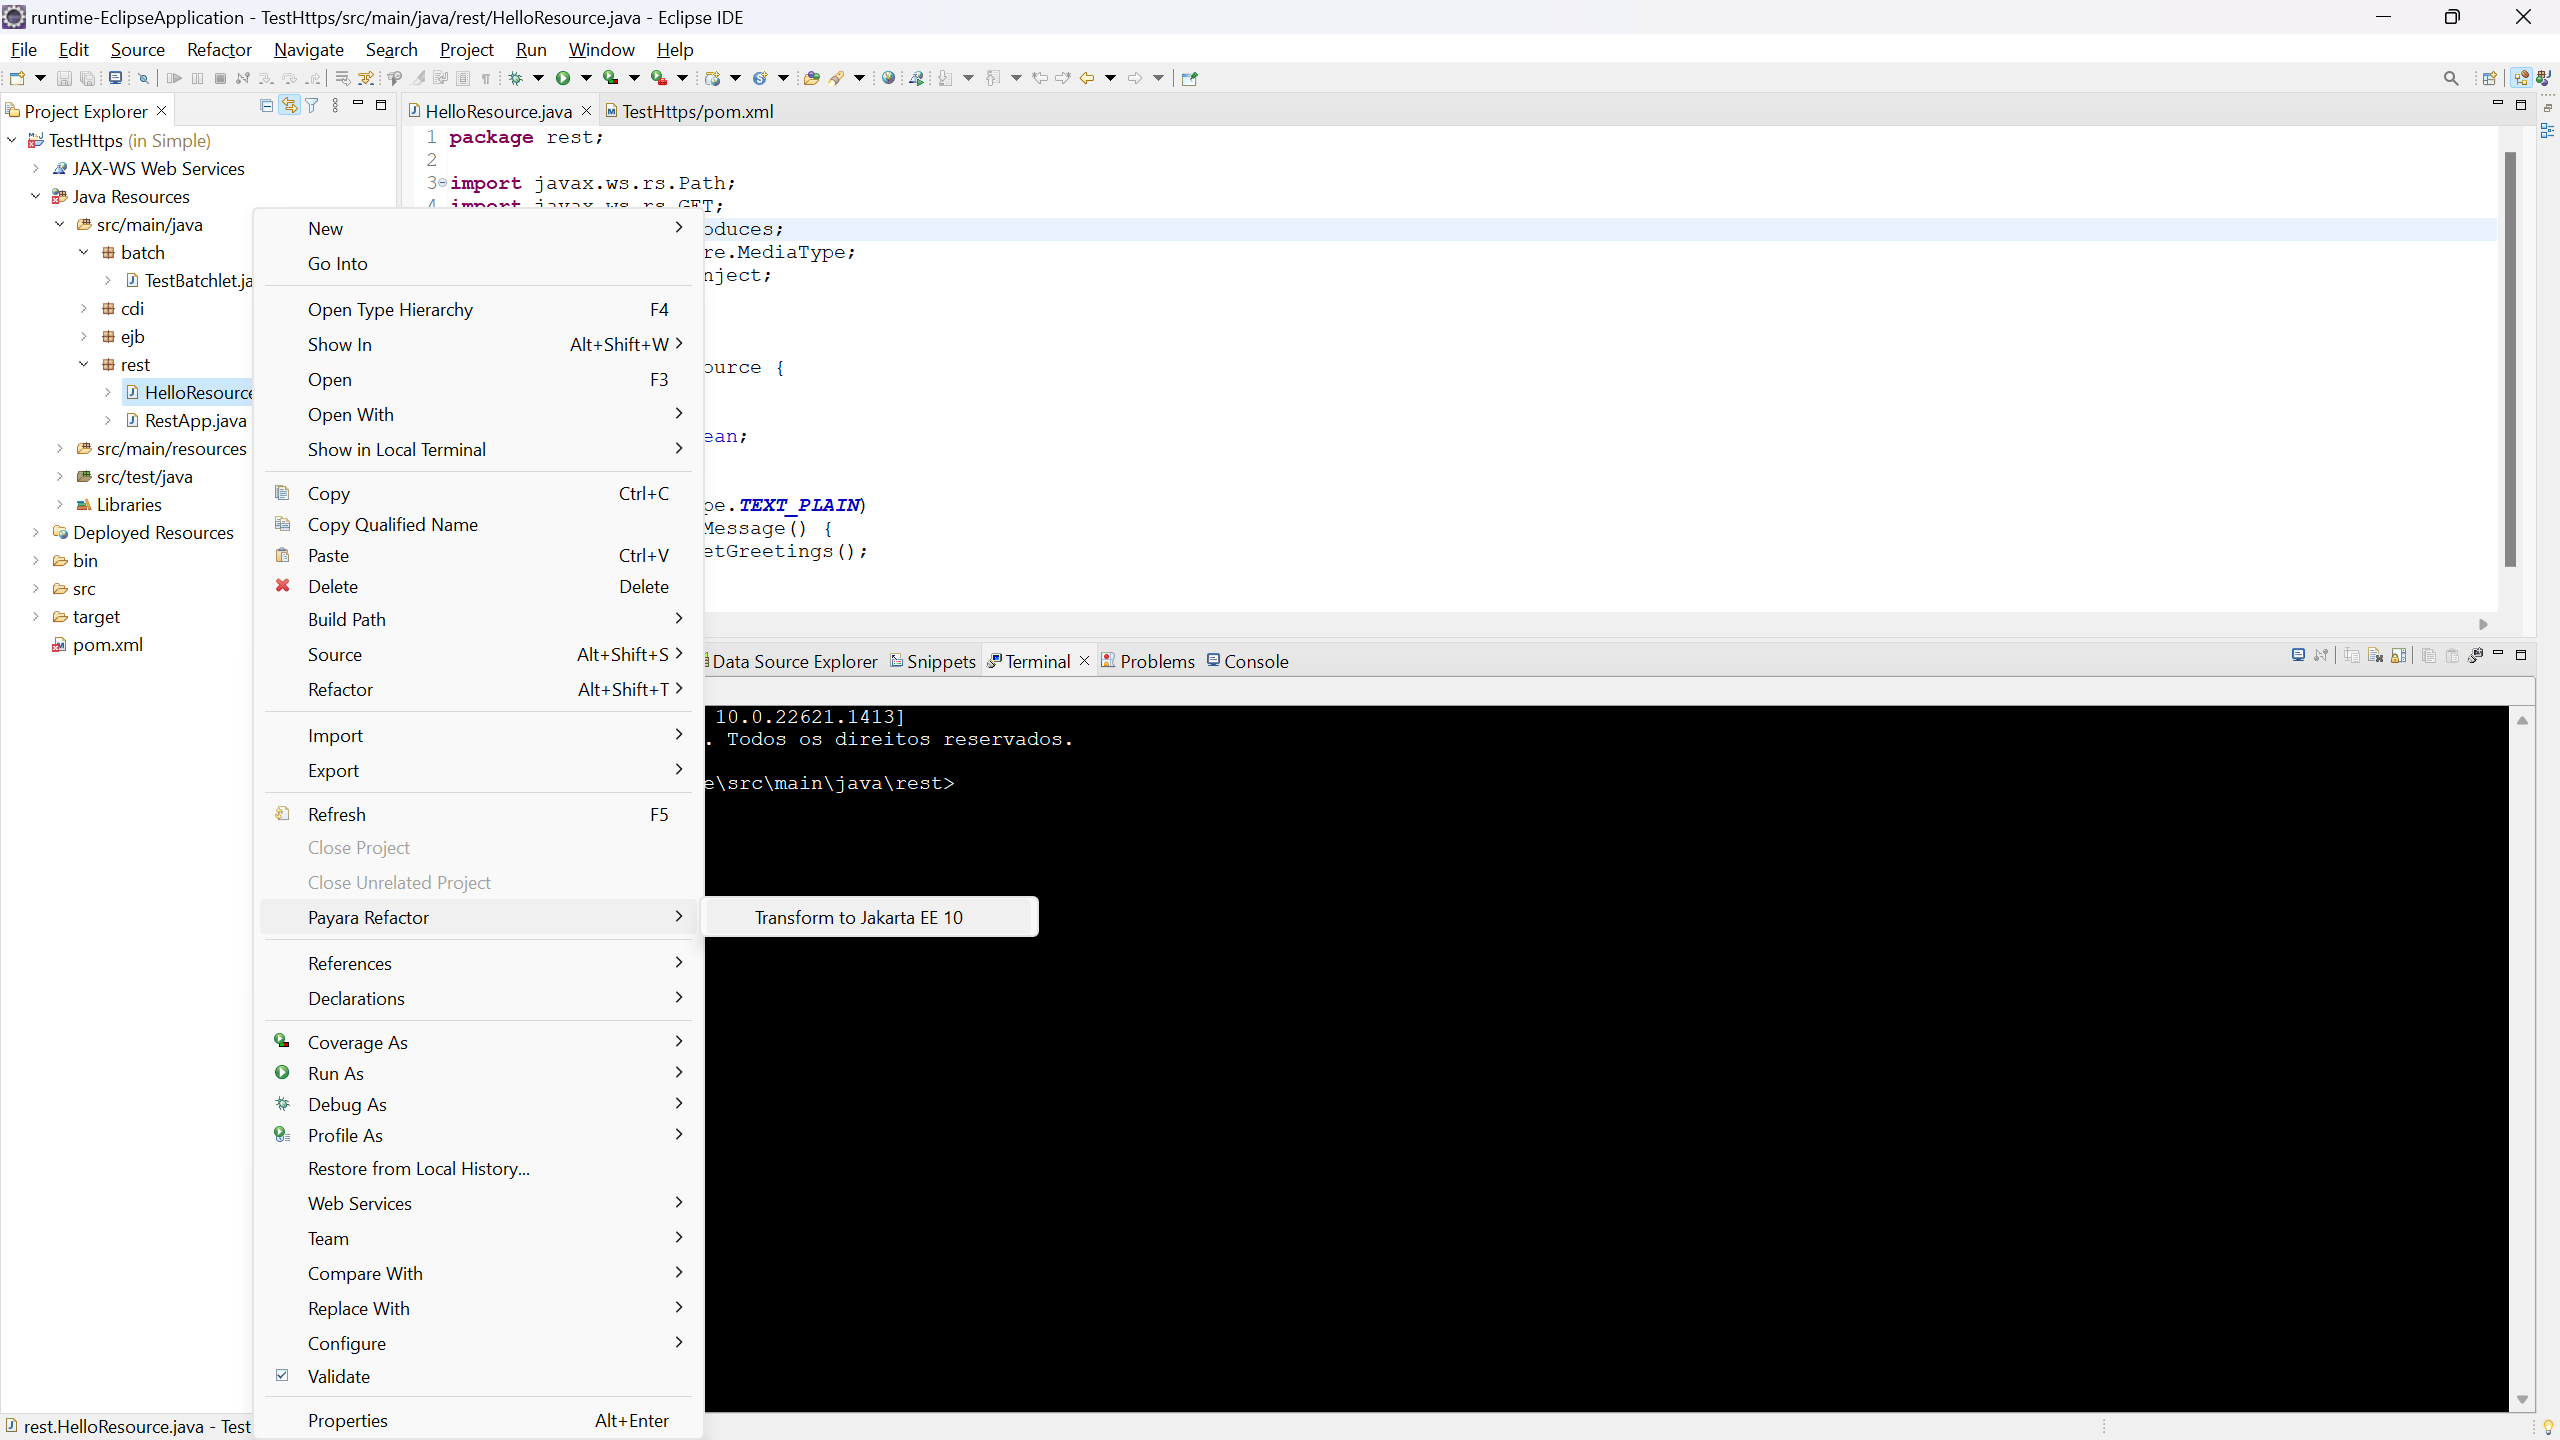This screenshot has height=1440, width=2560.
Task: Enable Scroll Lock in the Terminal toolbar
Action: tap(2397, 655)
